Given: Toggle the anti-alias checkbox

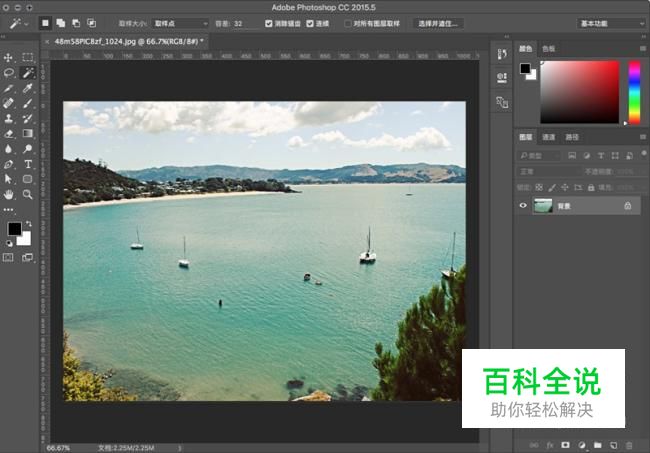Looking at the screenshot, I should [269, 24].
